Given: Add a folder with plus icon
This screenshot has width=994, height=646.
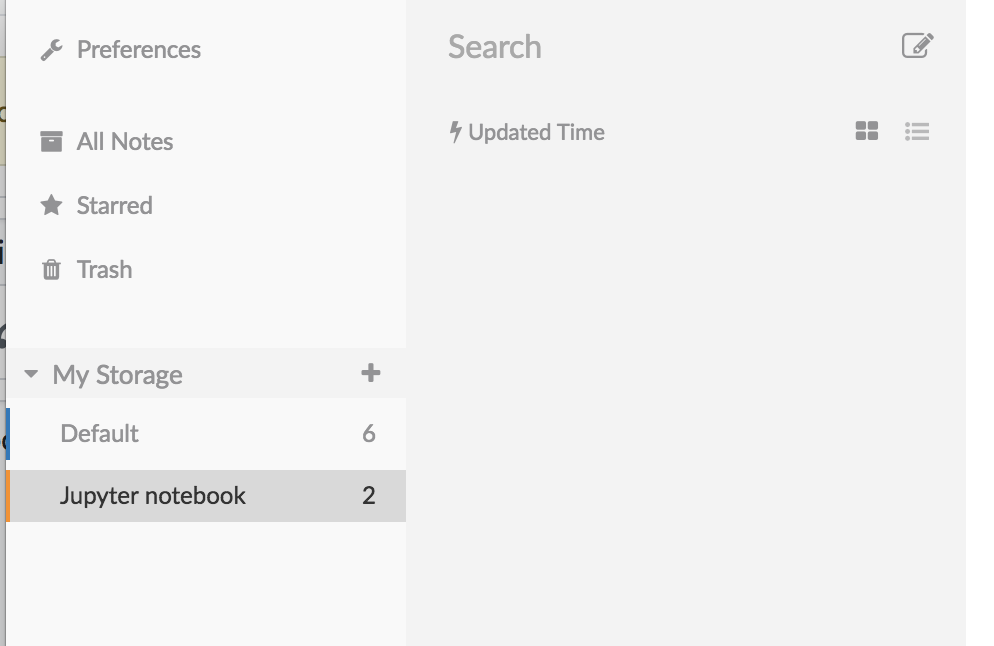Looking at the screenshot, I should tap(370, 373).
